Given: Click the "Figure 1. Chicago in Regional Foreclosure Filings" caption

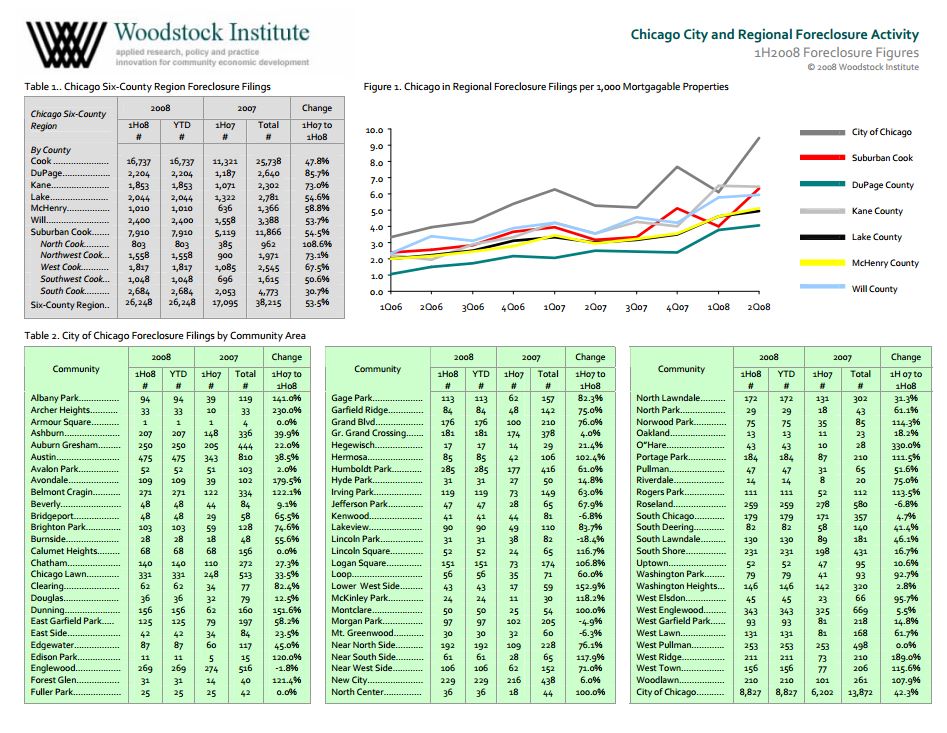Looking at the screenshot, I should [546, 86].
